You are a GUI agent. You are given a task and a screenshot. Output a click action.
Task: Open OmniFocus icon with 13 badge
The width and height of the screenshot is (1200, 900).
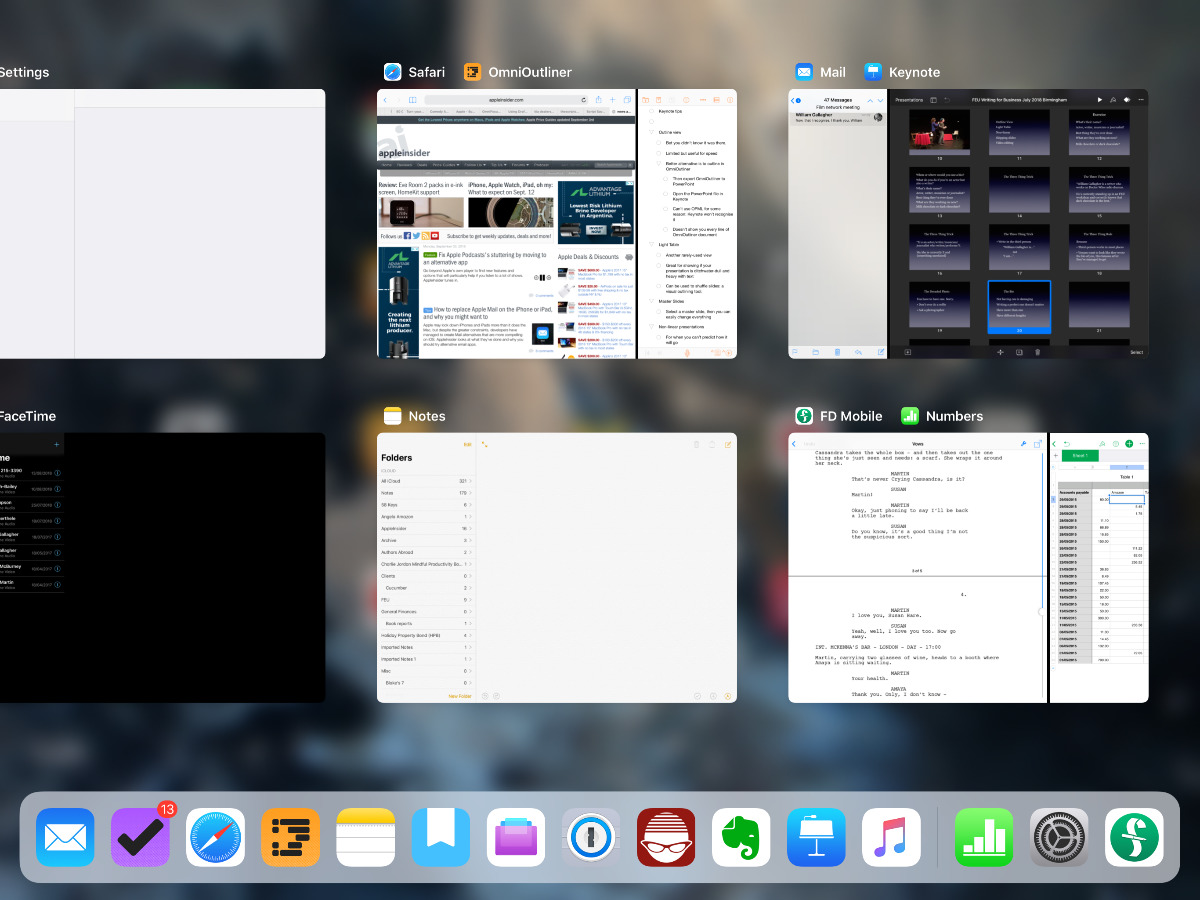click(140, 837)
